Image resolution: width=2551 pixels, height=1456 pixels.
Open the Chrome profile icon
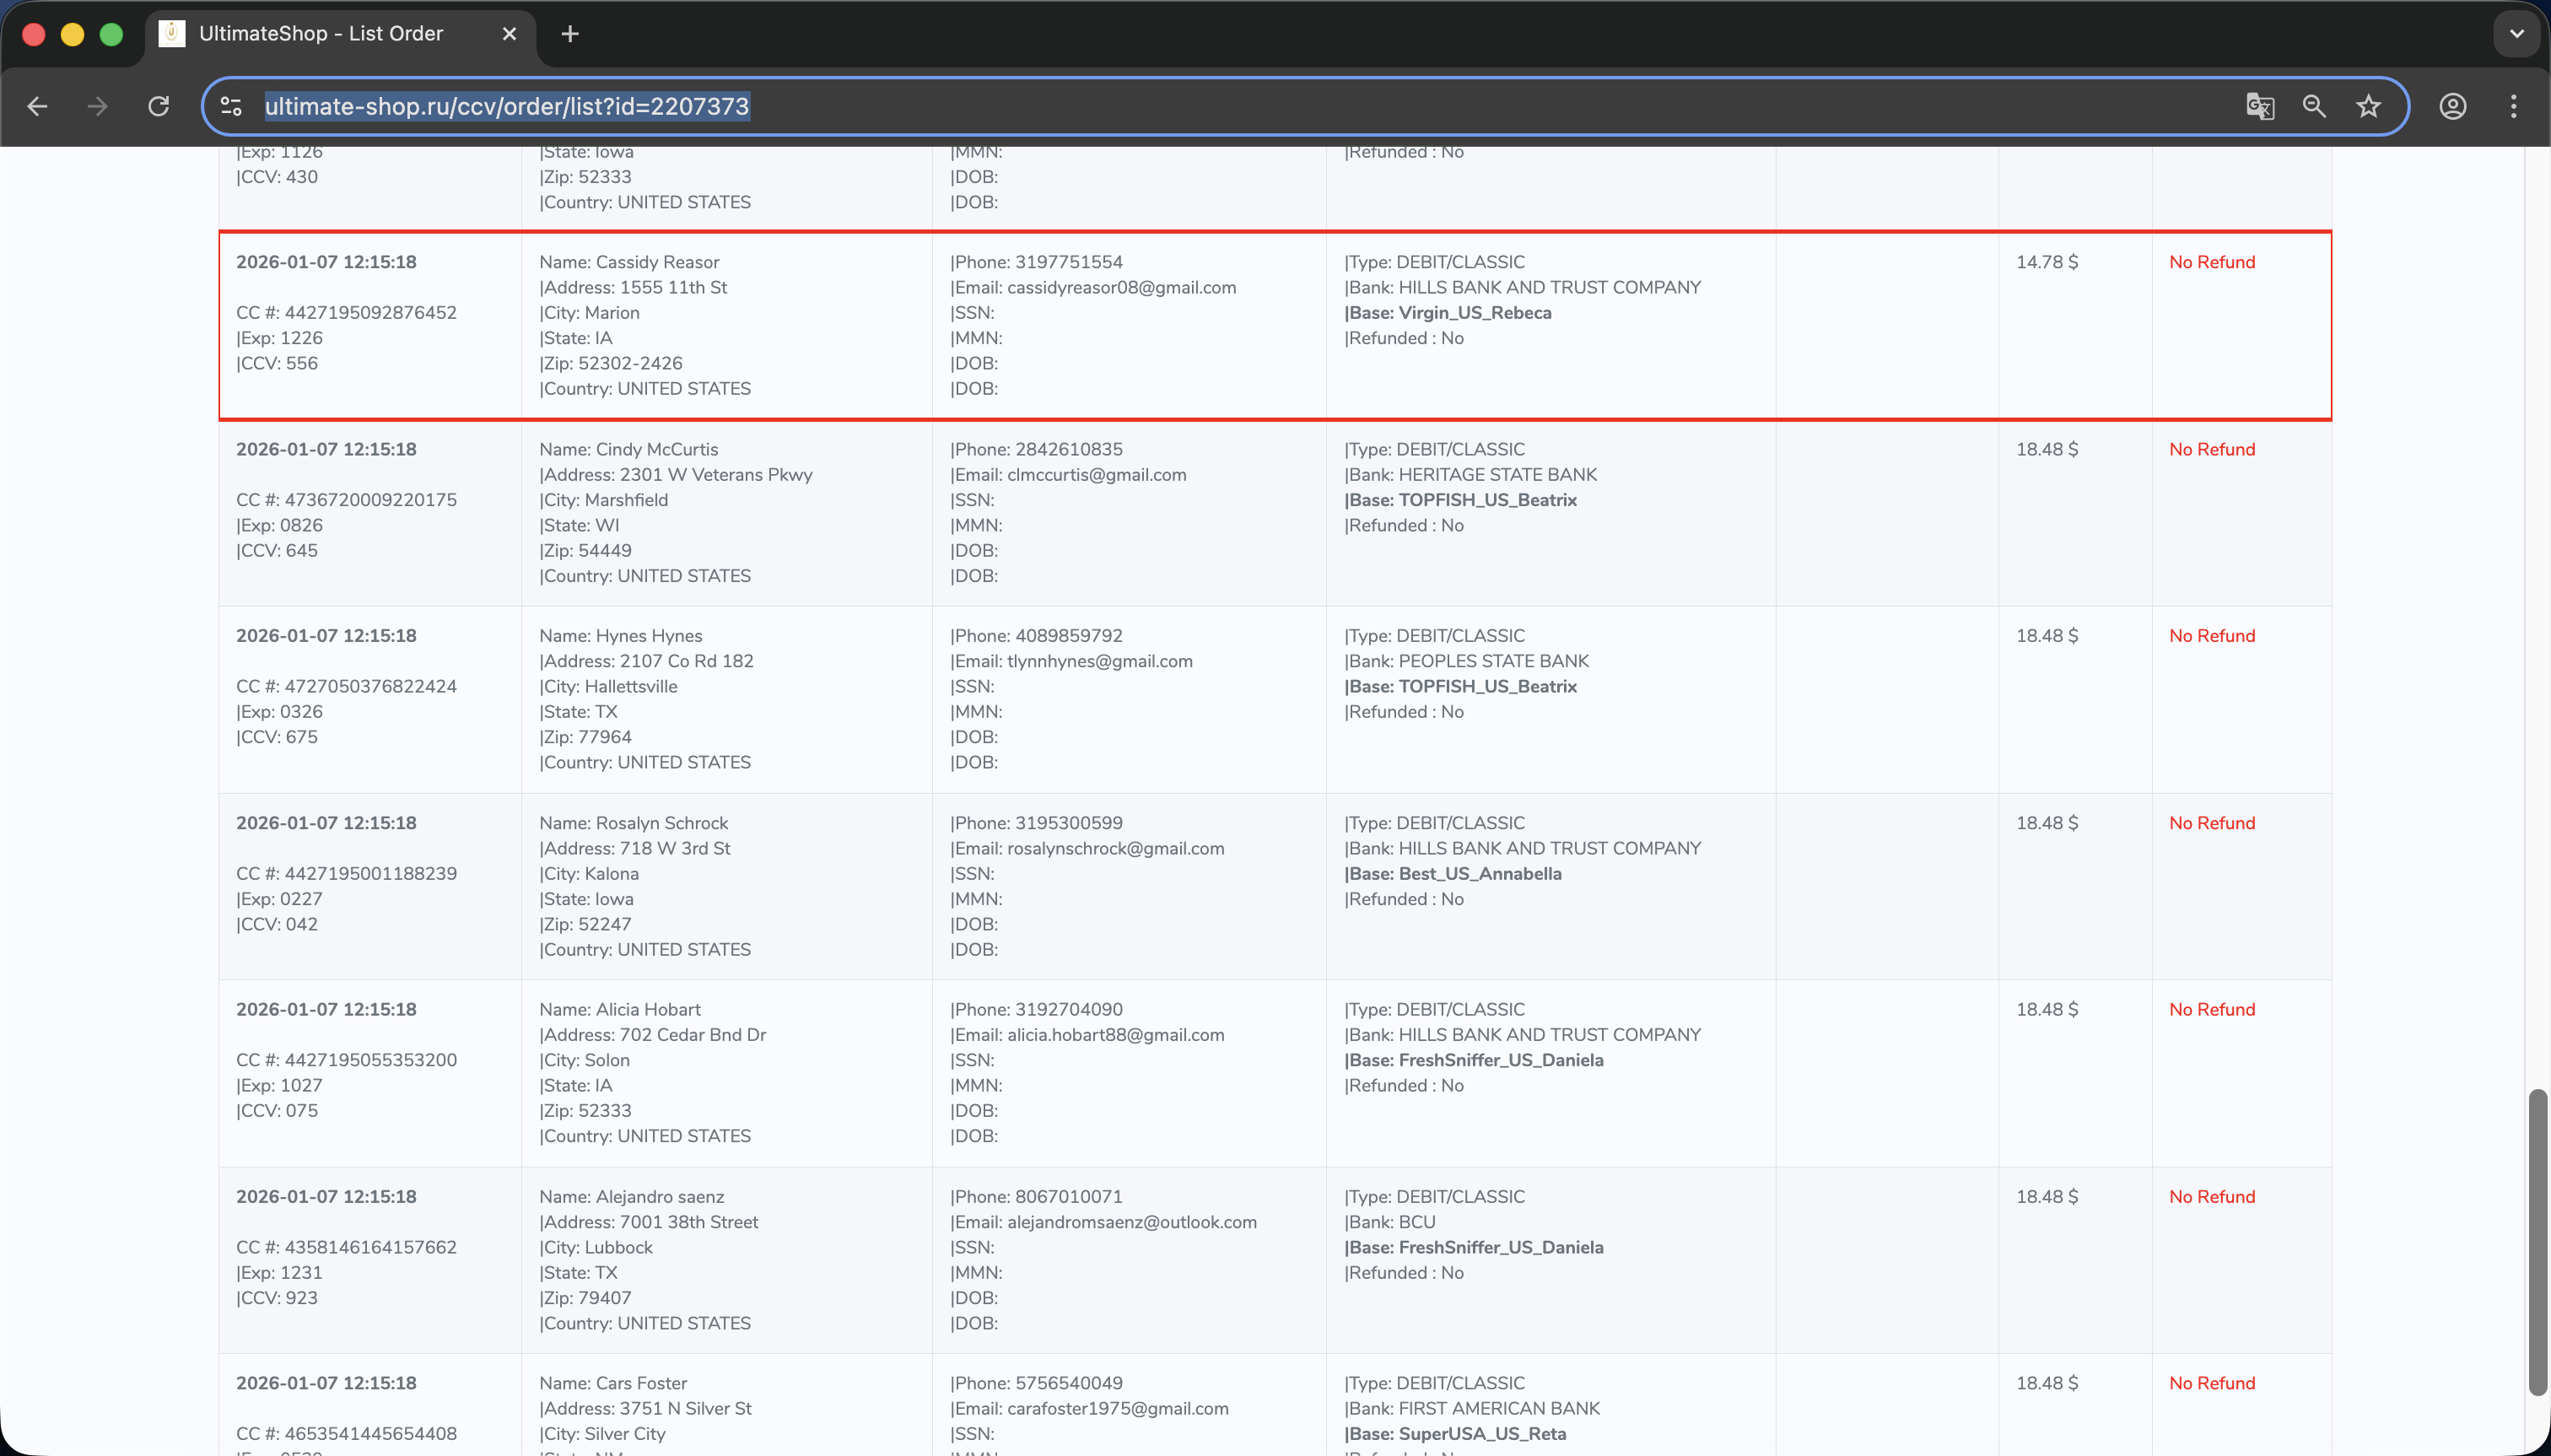coord(2452,106)
